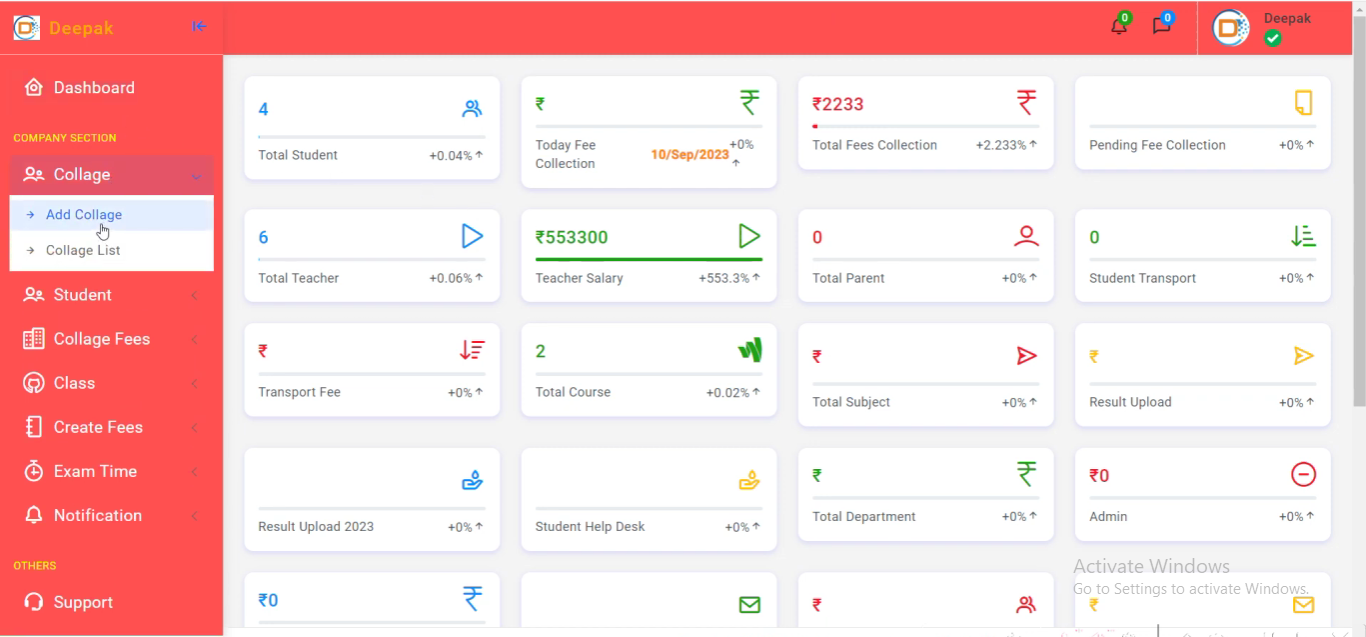Viewport: 1366px width, 637px height.
Task: Click the sidebar collapse arrow icon
Action: click(199, 27)
